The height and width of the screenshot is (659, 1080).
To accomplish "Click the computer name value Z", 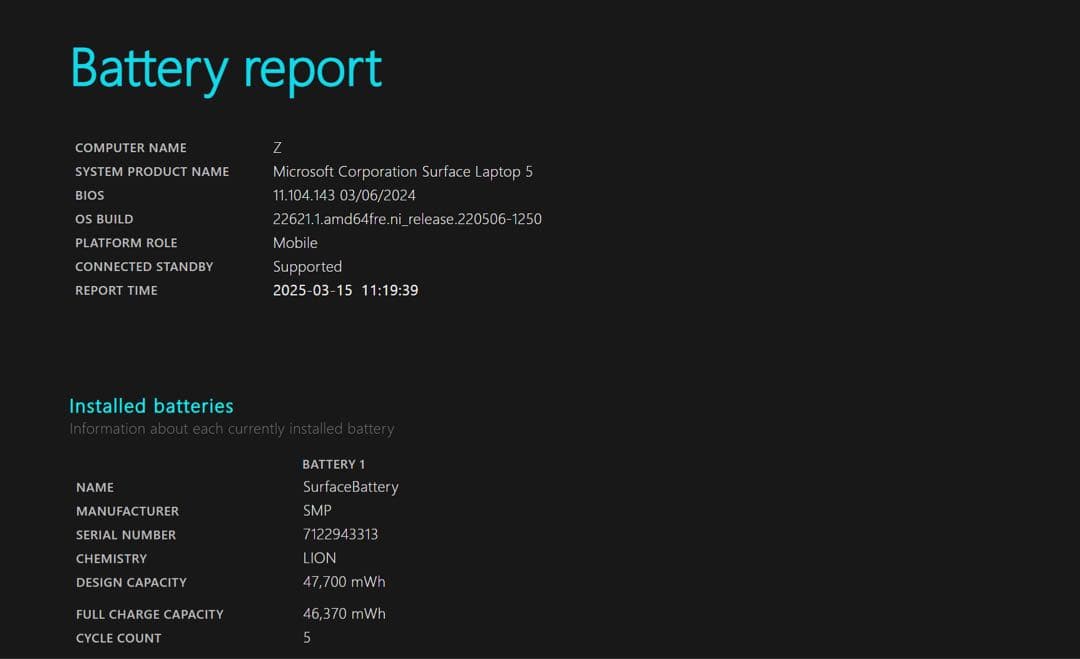I will point(278,147).
